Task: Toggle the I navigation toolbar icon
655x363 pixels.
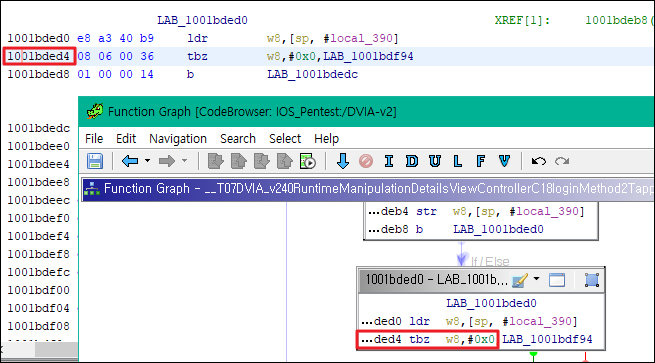Action: [x=389, y=161]
